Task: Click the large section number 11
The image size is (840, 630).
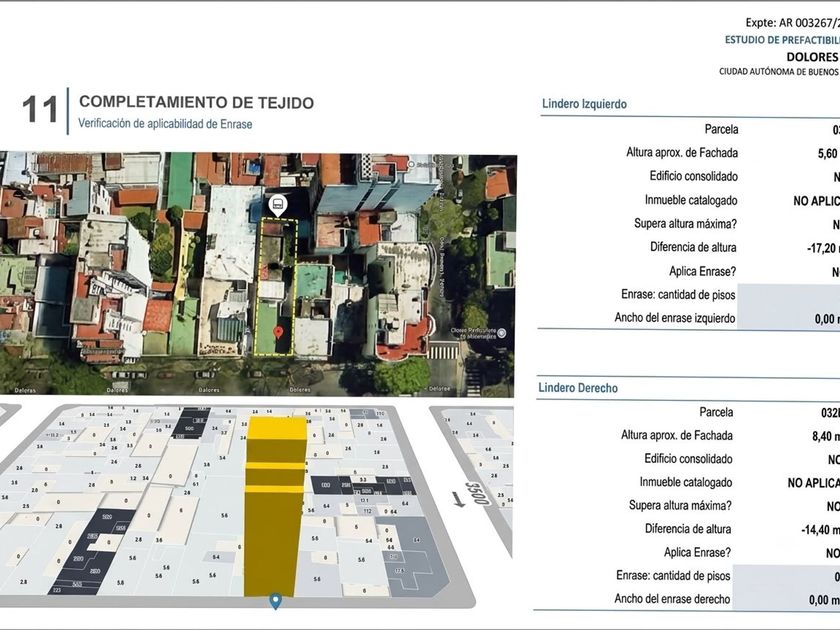Action: [40, 109]
